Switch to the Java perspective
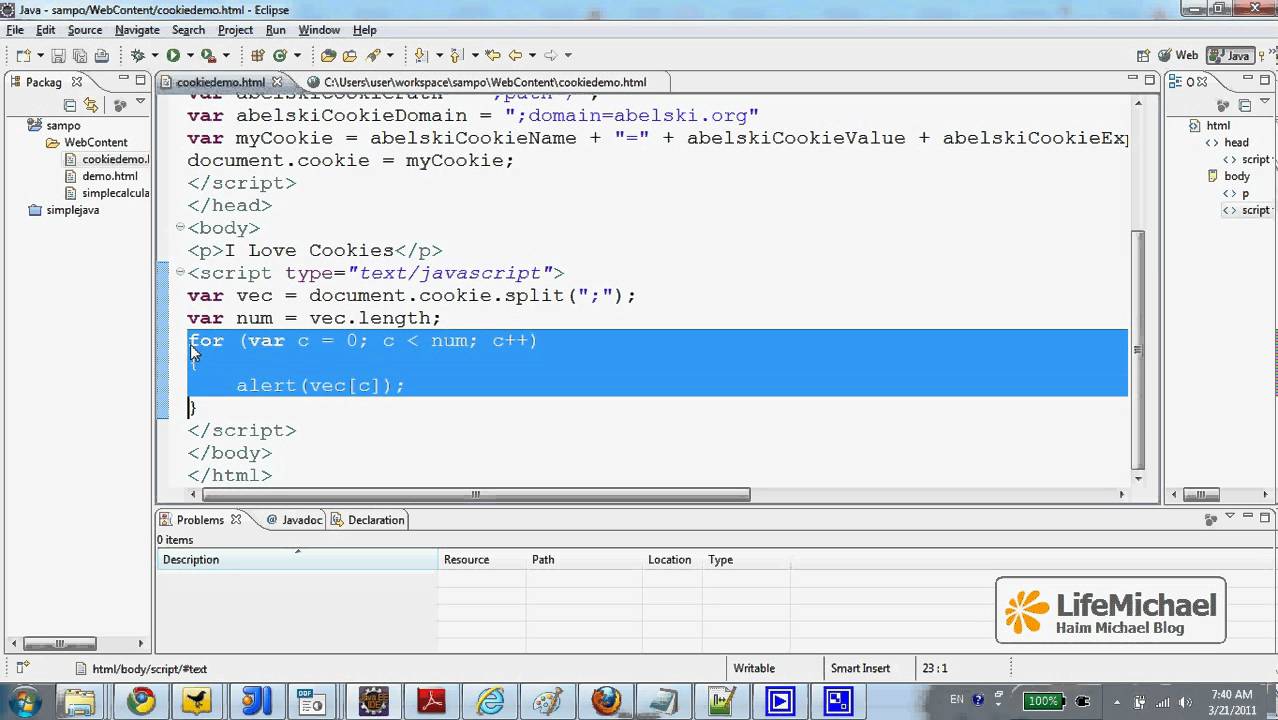The height and width of the screenshot is (720, 1278). point(1230,56)
